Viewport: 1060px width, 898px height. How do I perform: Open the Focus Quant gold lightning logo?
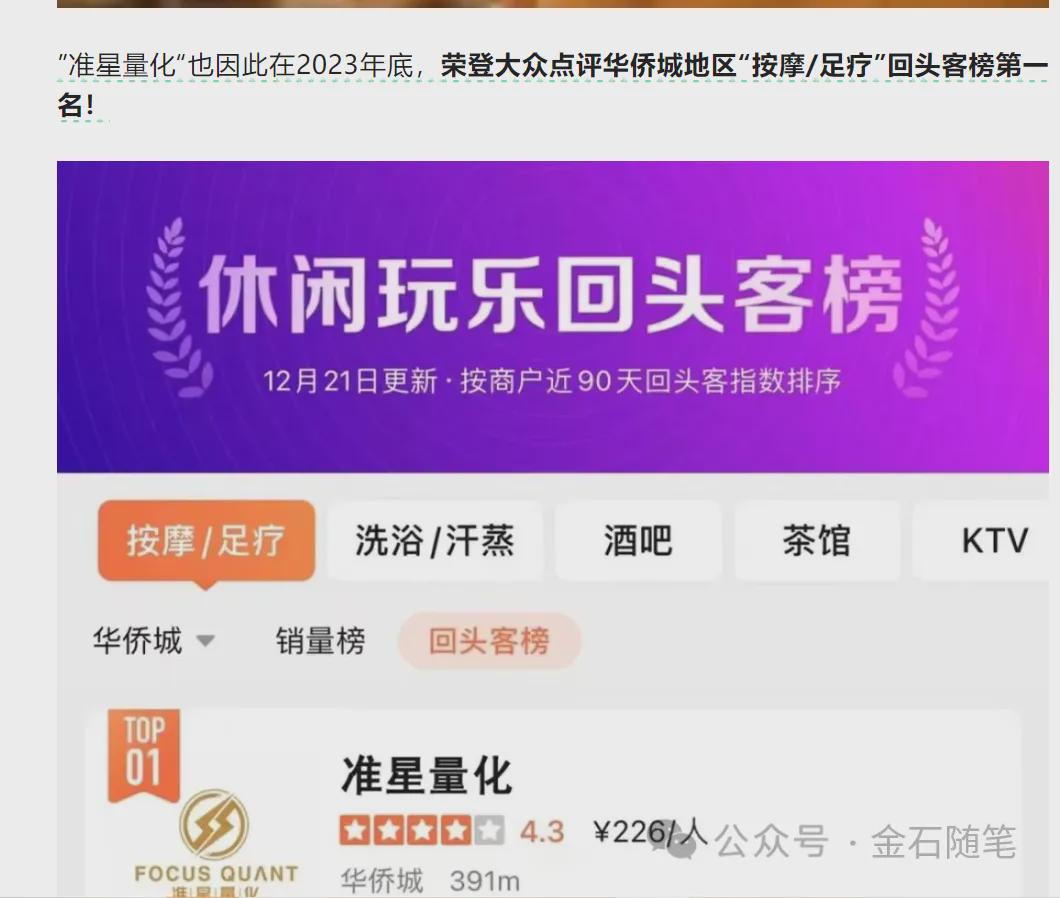[214, 825]
